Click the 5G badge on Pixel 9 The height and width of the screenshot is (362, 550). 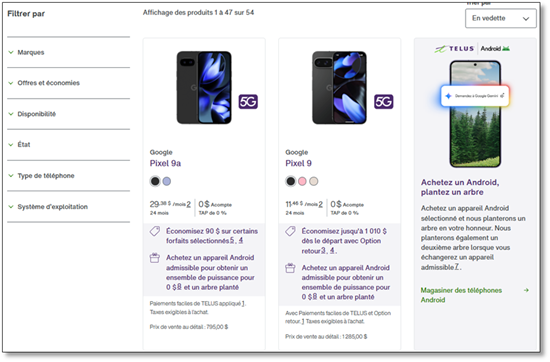click(x=383, y=101)
